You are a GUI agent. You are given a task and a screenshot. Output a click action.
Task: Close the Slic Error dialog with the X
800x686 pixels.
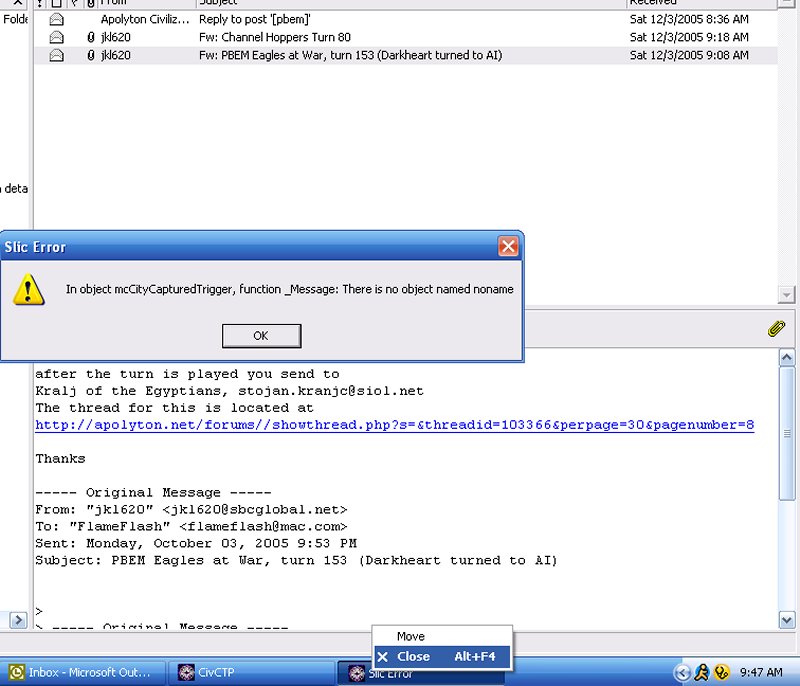coord(508,247)
